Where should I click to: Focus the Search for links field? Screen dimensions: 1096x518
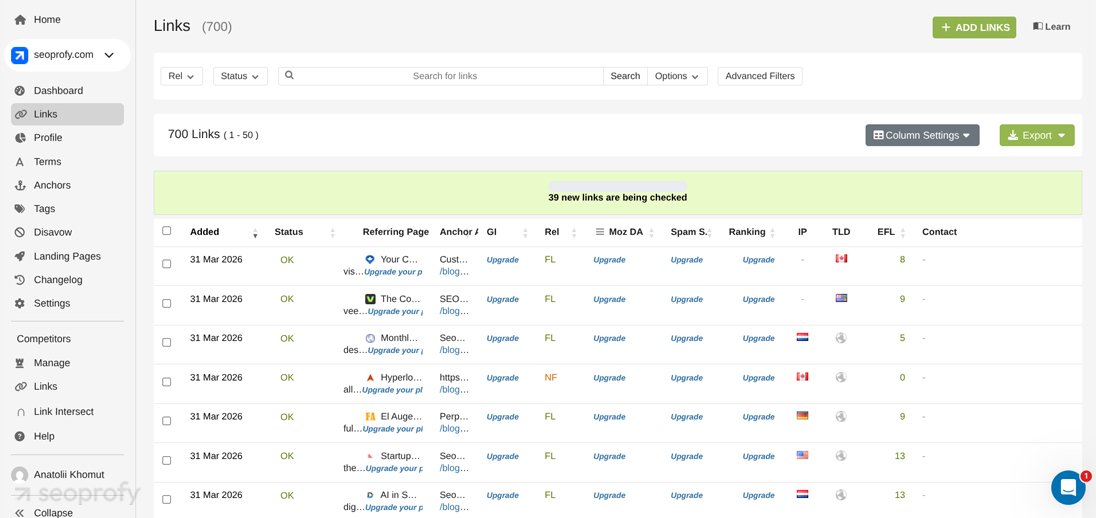pos(445,76)
